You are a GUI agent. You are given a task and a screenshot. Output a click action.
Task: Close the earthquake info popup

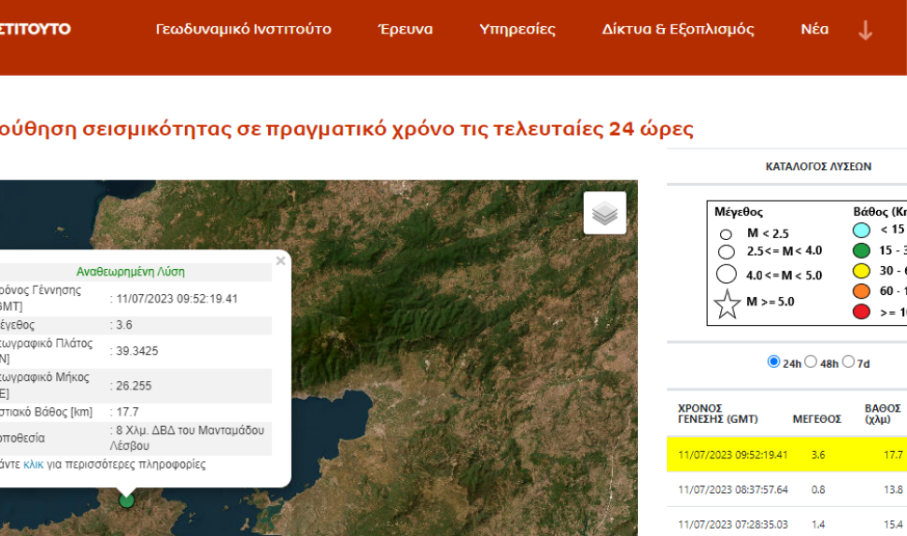280,262
